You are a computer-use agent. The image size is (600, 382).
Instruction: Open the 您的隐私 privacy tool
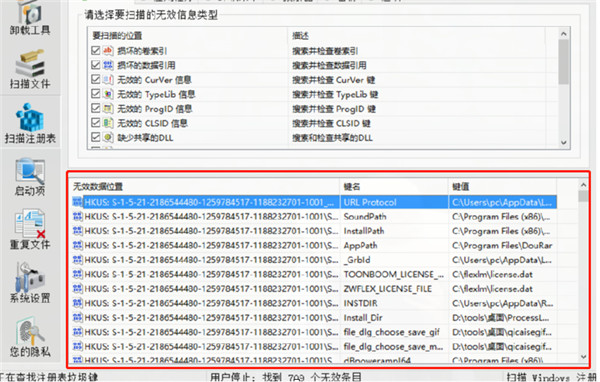tap(30, 337)
